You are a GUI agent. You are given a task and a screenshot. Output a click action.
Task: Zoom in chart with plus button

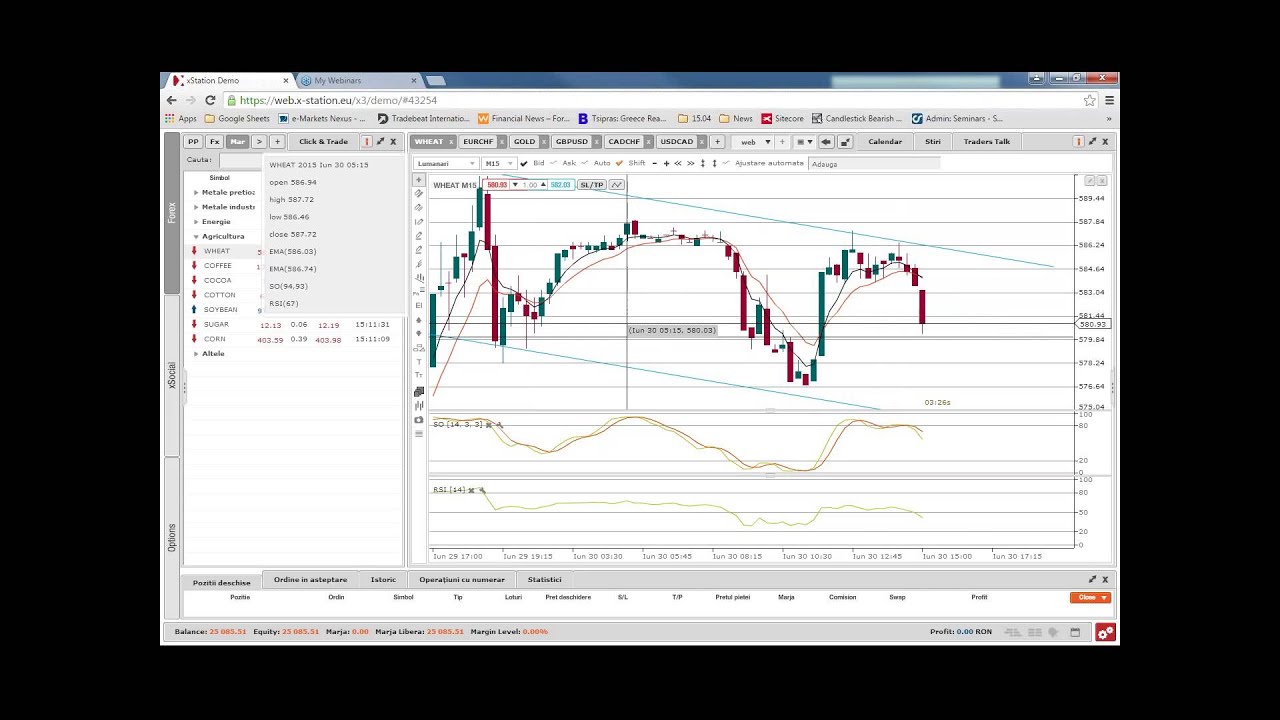666,163
